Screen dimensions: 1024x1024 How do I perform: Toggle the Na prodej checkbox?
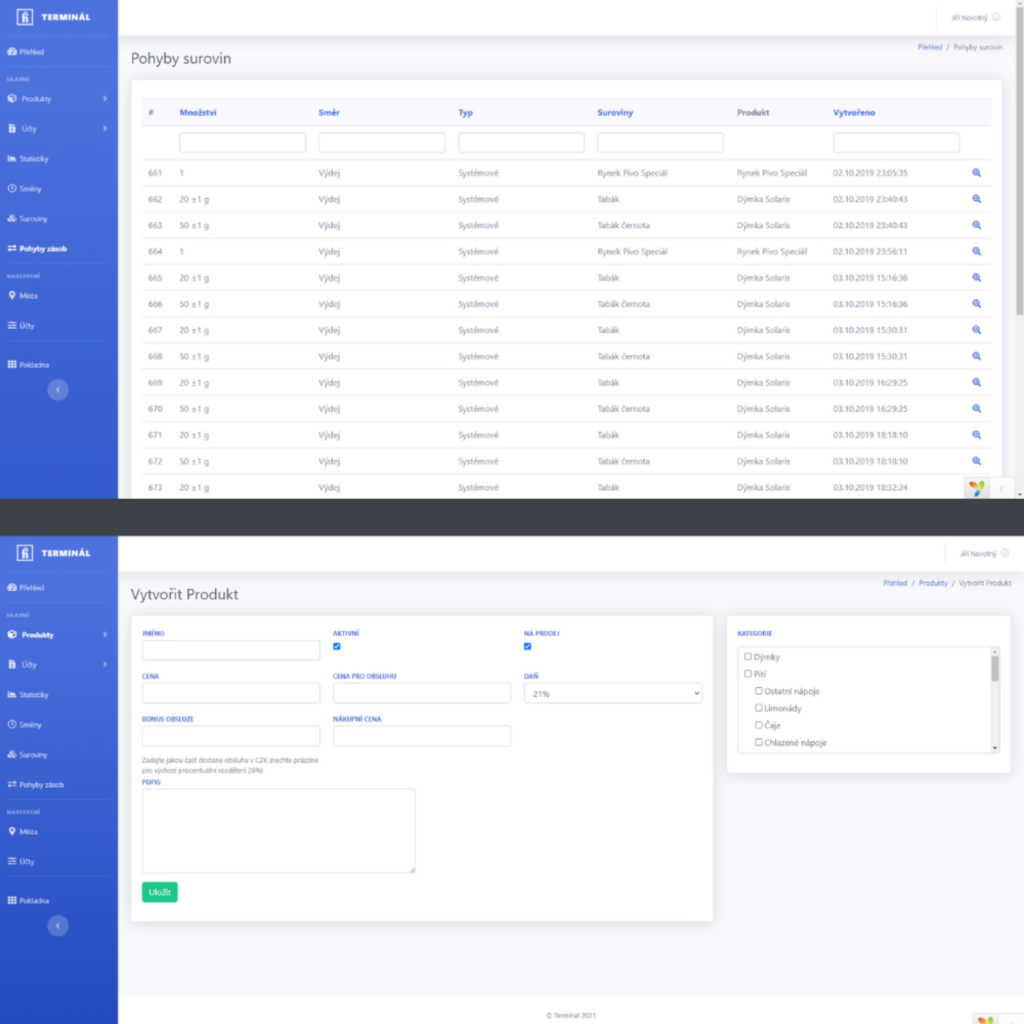(528, 647)
